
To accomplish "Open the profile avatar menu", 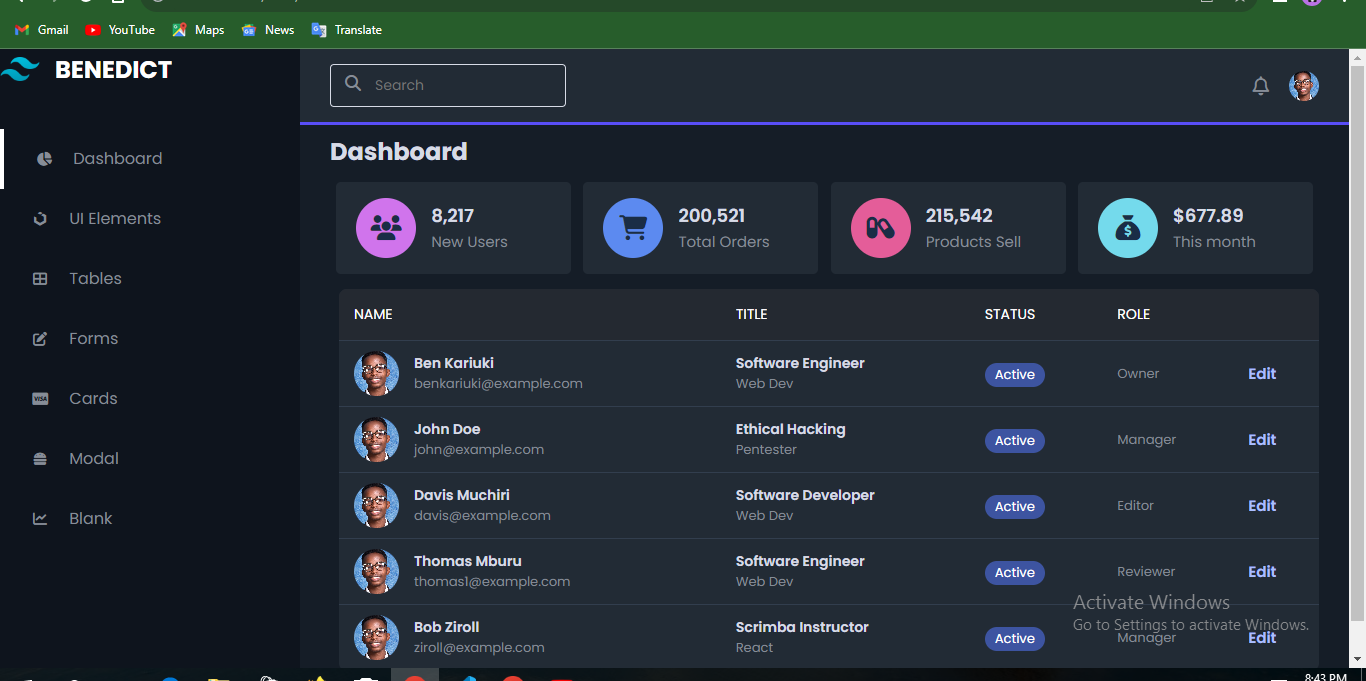I will (x=1304, y=86).
